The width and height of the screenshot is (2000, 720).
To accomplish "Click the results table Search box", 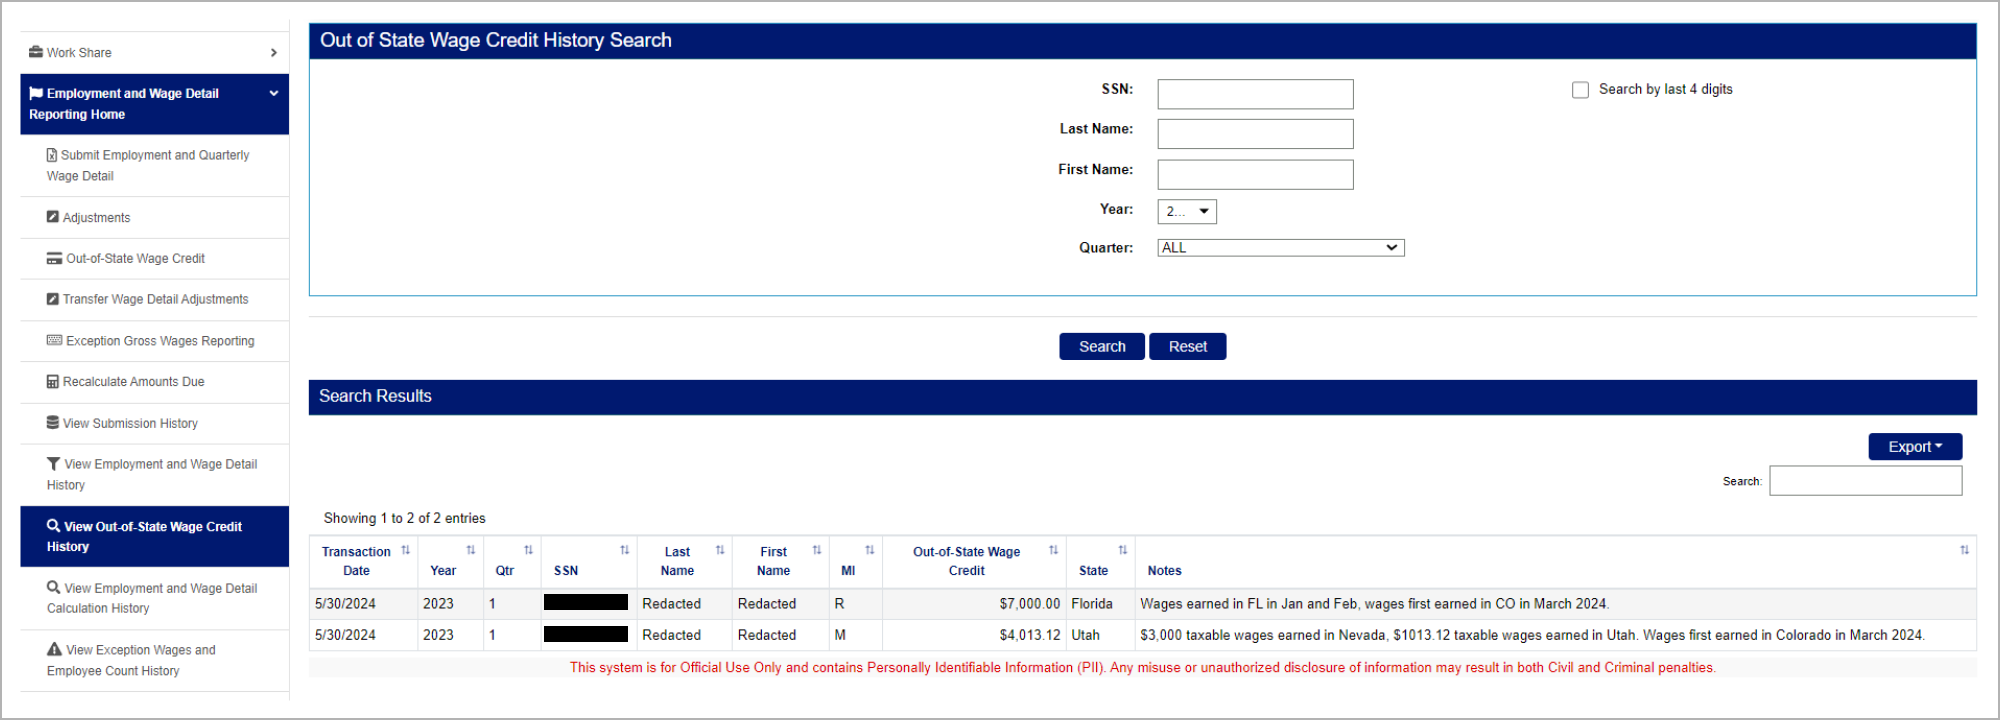I will click(1865, 481).
